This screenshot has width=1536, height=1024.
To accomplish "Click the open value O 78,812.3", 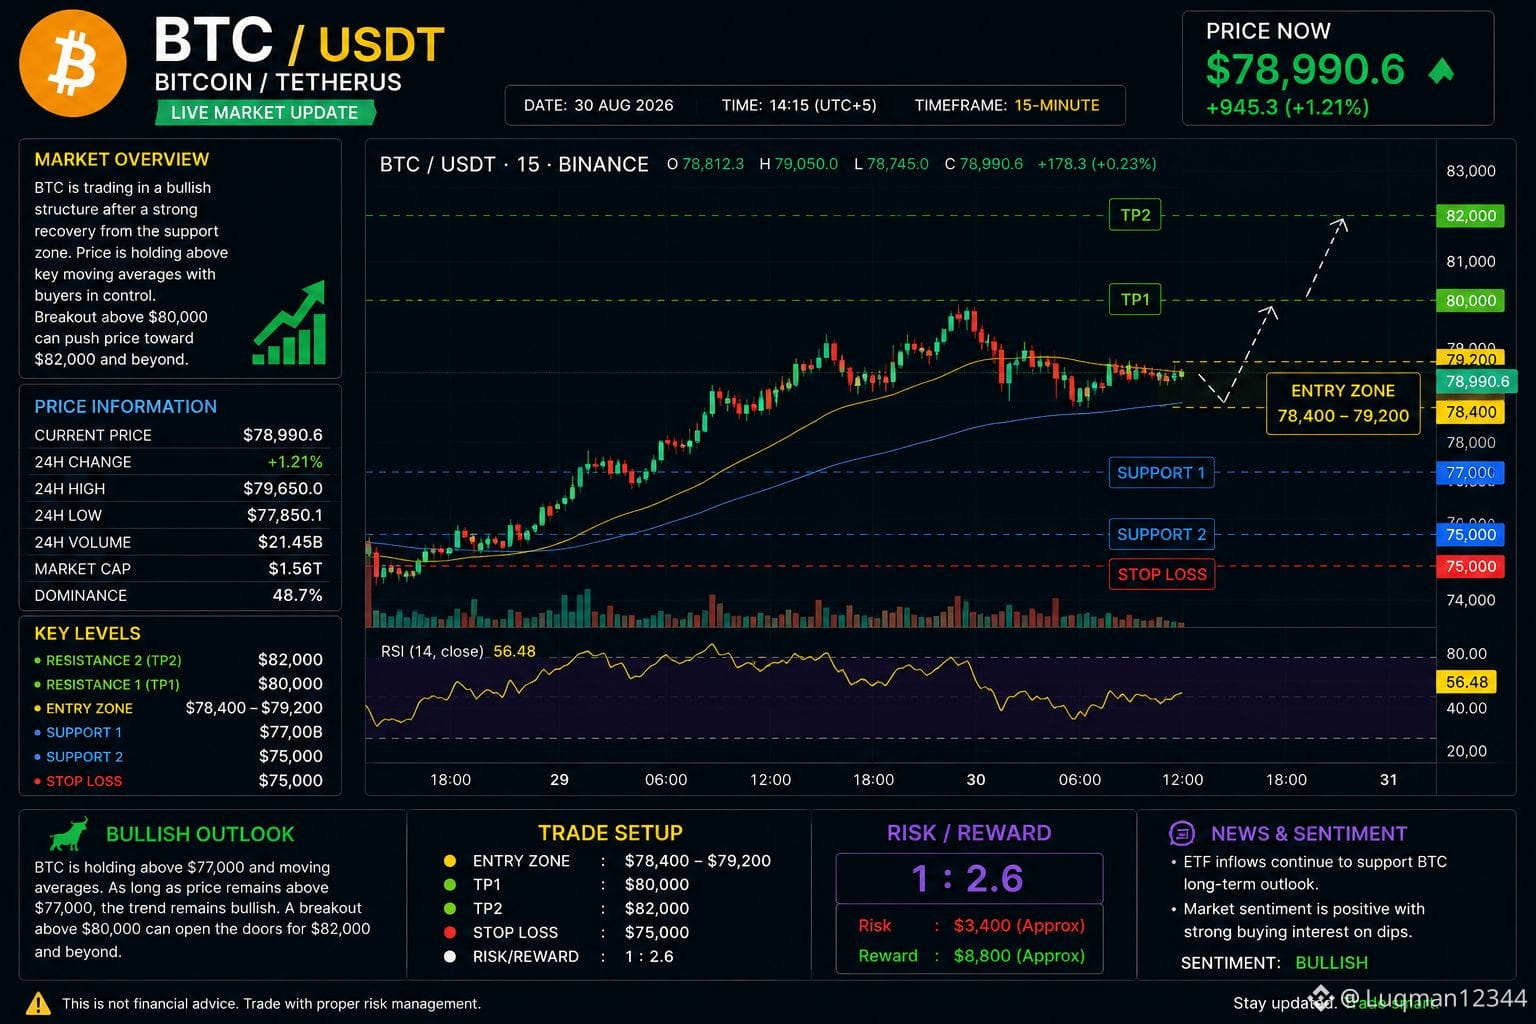I will 705,164.
